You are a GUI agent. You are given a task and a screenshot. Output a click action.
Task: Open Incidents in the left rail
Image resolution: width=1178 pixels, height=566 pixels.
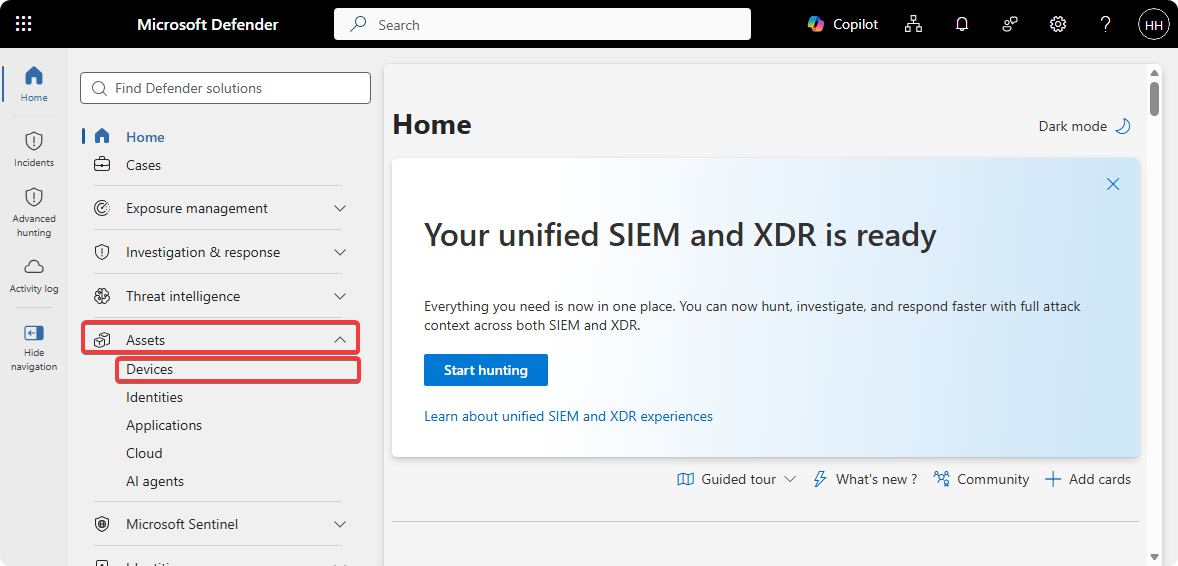tap(34, 149)
